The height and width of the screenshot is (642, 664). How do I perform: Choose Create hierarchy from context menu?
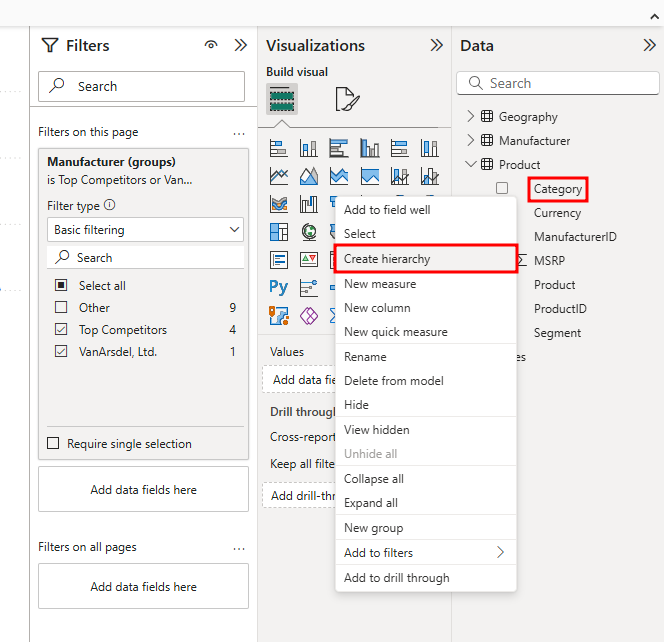(x=426, y=259)
